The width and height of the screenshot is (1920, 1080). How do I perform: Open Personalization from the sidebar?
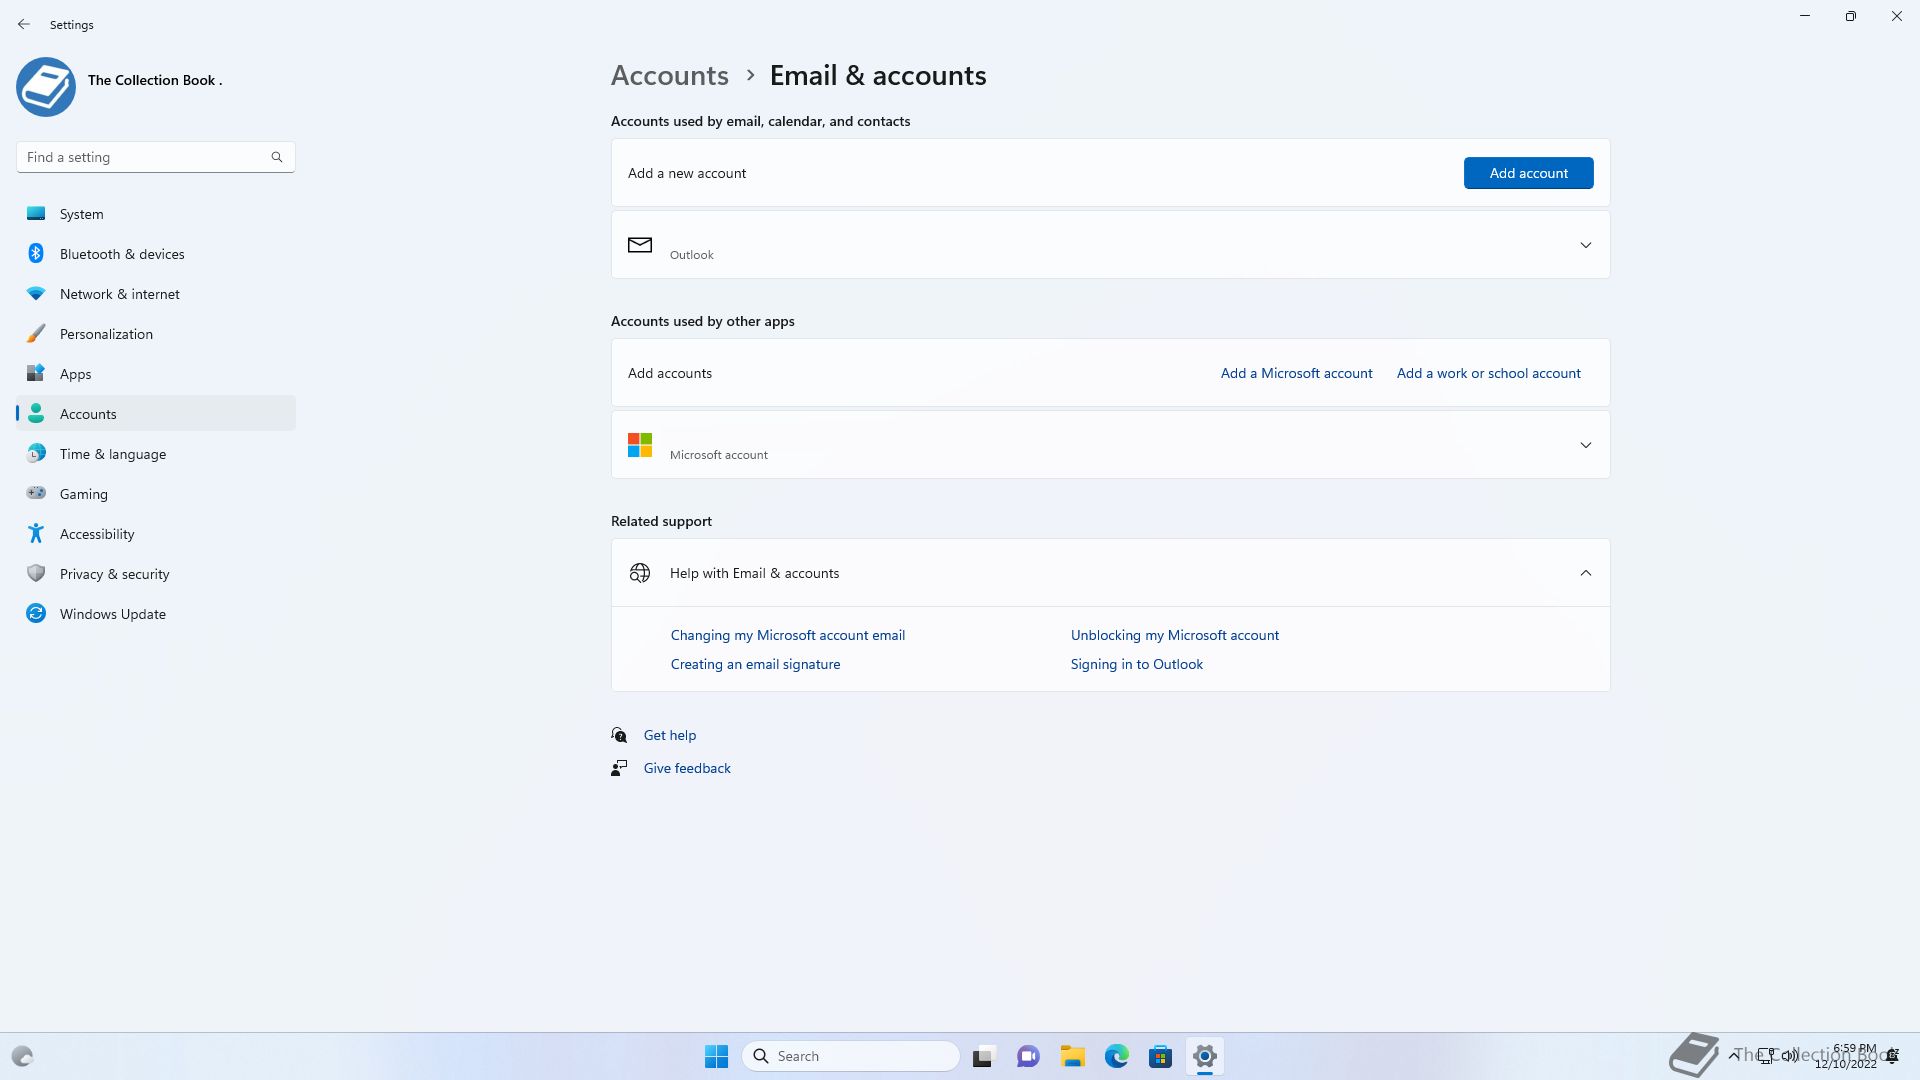155,334
